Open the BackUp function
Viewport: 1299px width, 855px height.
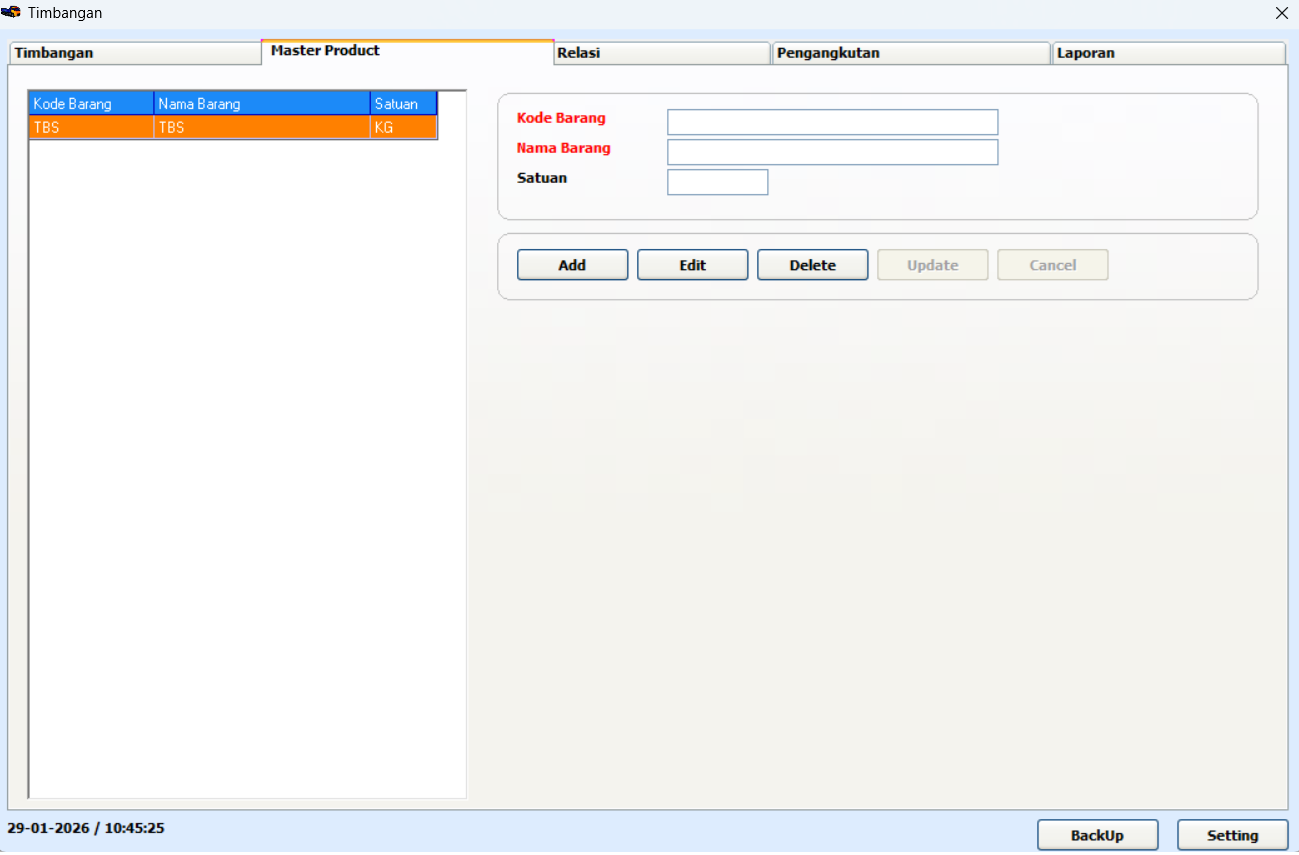point(1097,835)
